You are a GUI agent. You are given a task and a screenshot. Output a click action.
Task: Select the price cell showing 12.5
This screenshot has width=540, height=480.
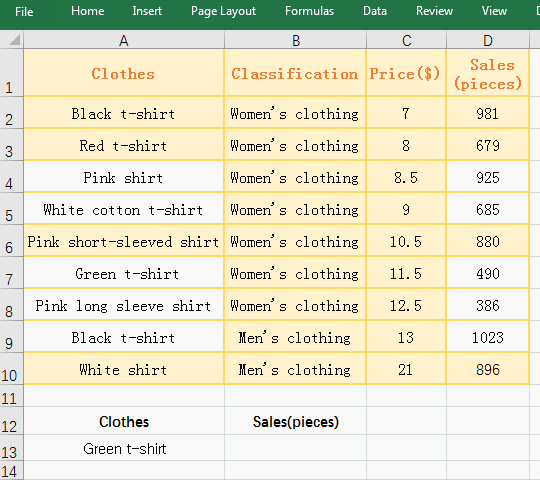click(406, 305)
